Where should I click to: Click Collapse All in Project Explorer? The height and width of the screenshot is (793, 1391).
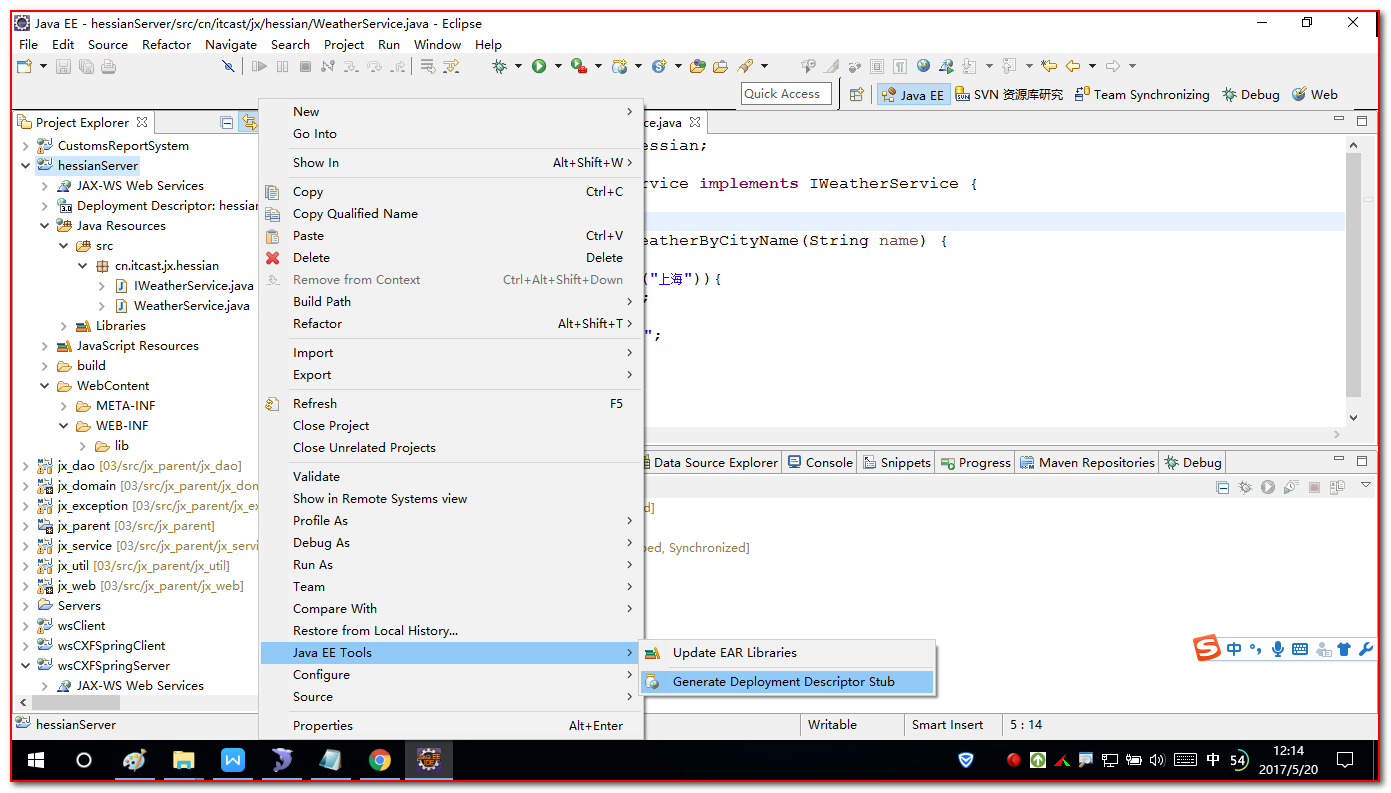coord(227,122)
